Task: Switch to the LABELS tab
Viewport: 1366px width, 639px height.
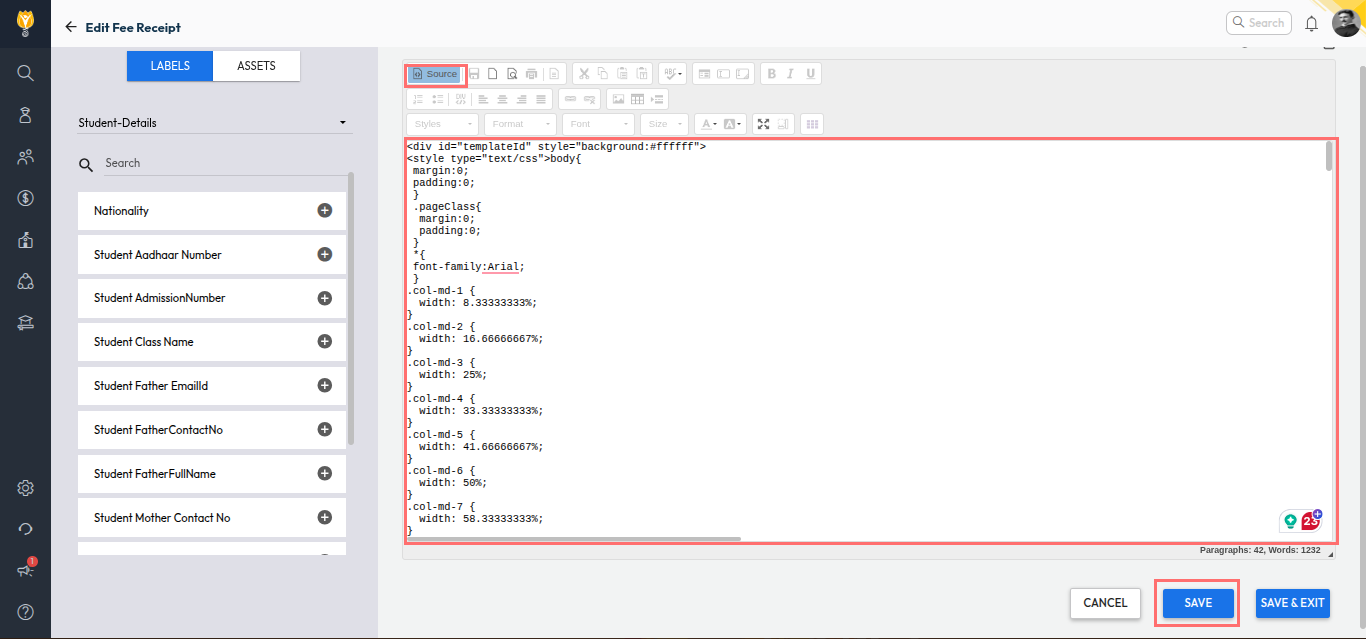Action: pyautogui.click(x=170, y=66)
